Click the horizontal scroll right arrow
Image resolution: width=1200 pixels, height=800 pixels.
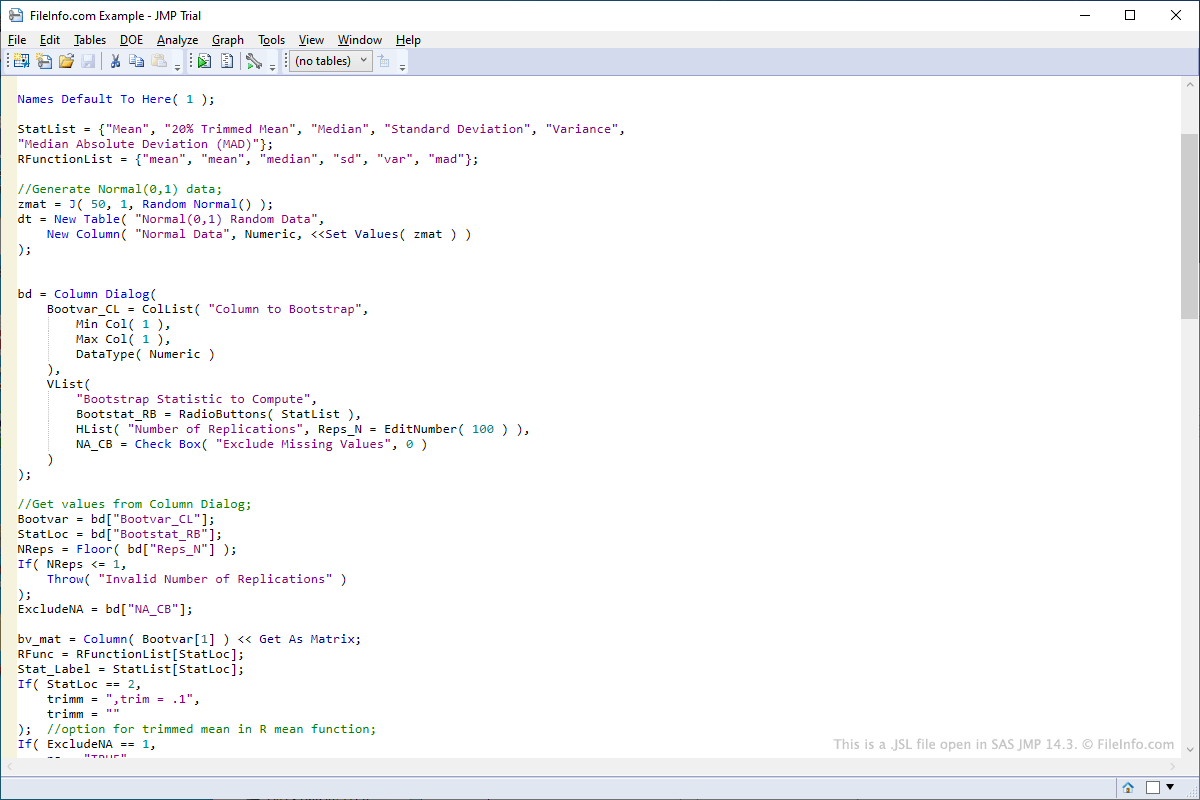point(1172,767)
